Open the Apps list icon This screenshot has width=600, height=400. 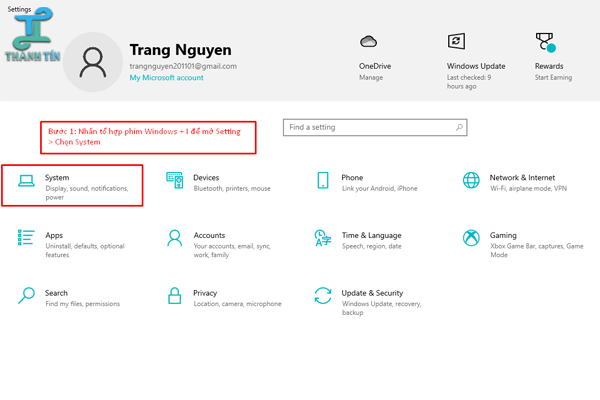click(x=26, y=237)
